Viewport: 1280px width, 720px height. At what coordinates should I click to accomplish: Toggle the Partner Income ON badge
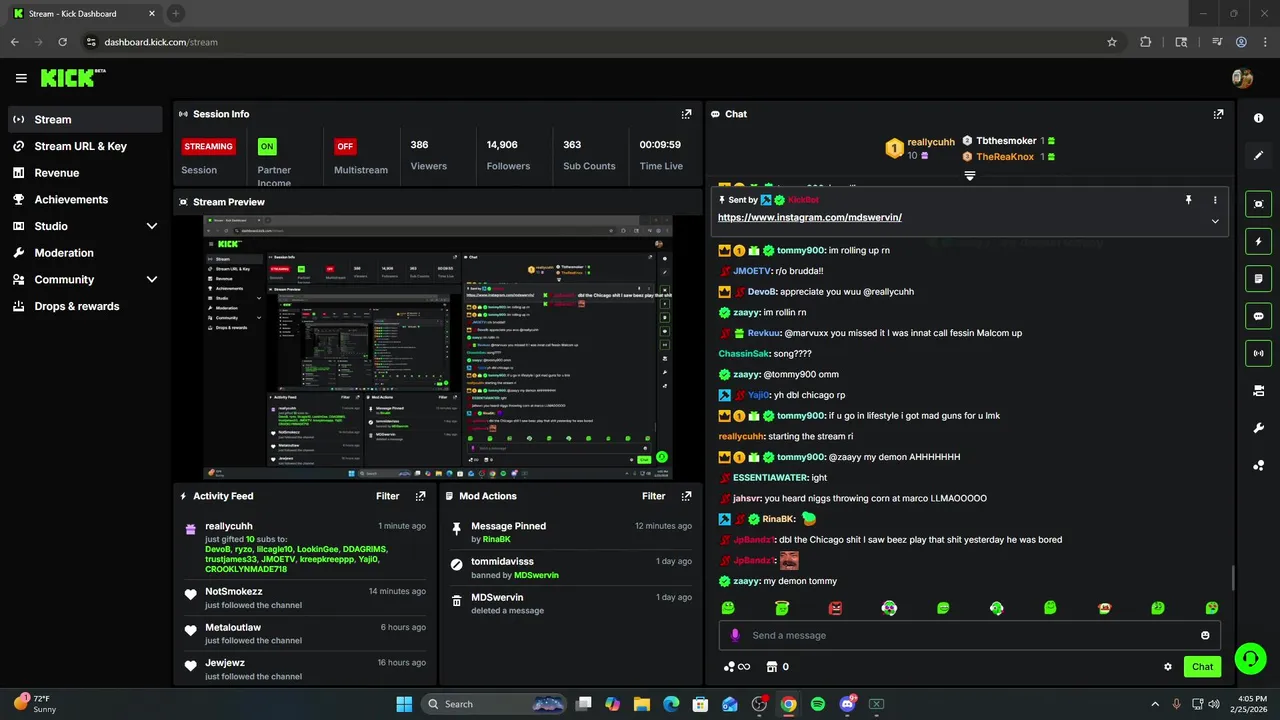pos(267,146)
